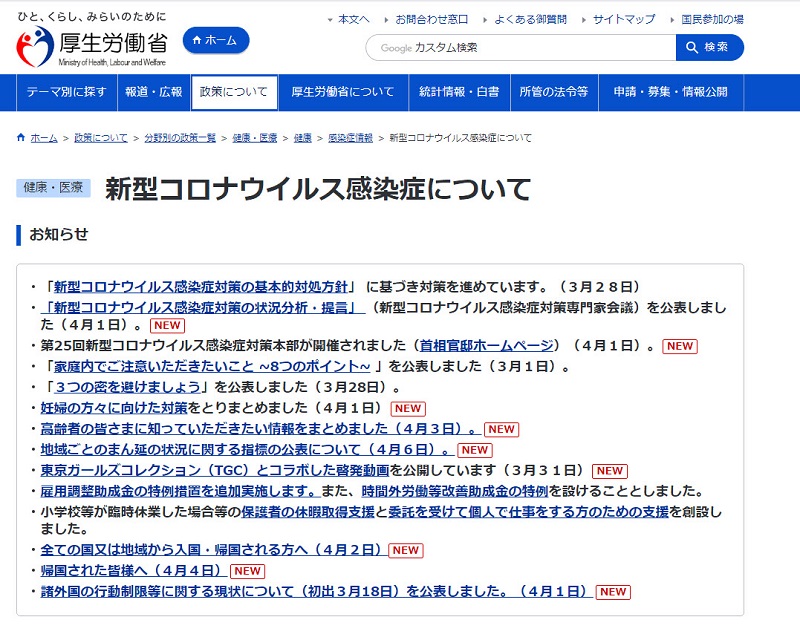Viewport: 800px width, 637px height.
Task: Open the サイトマップ link
Action: click(623, 19)
